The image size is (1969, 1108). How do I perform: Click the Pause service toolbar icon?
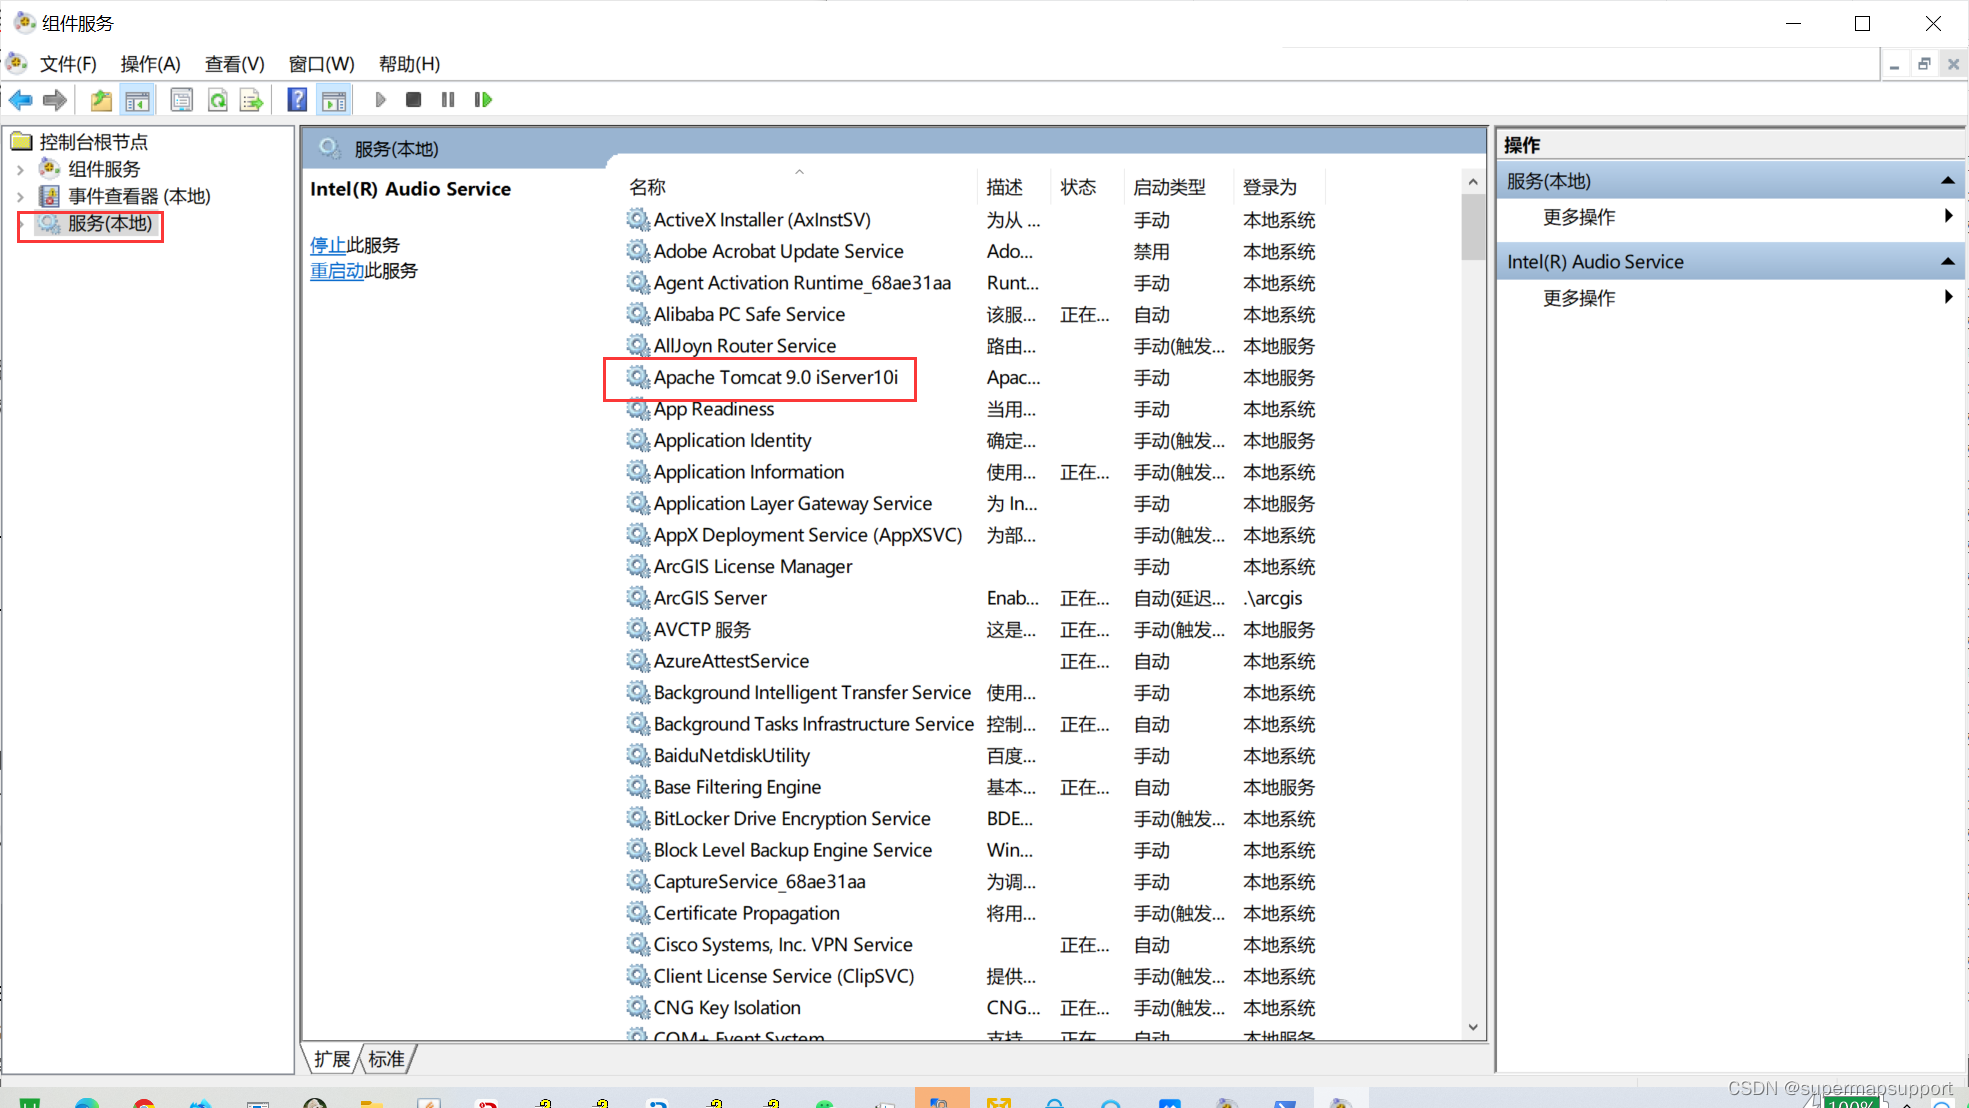click(448, 100)
